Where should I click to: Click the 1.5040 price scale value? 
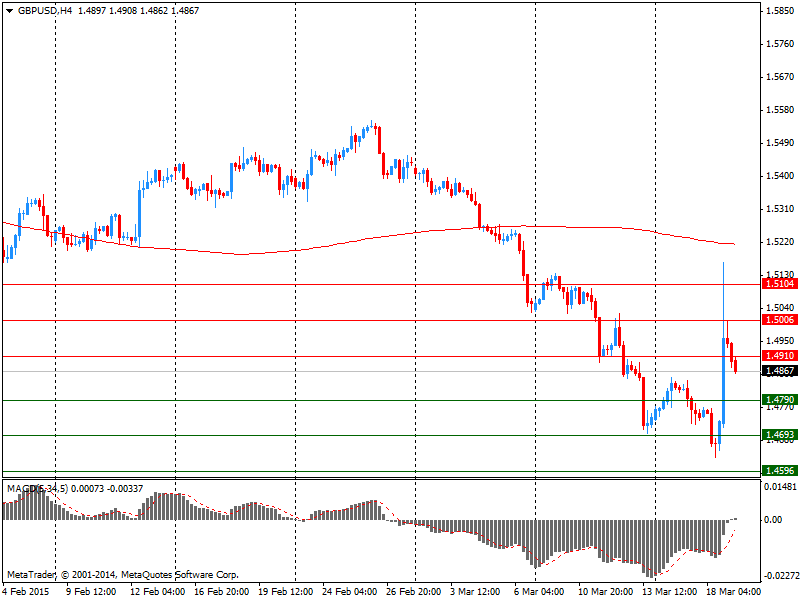point(780,308)
